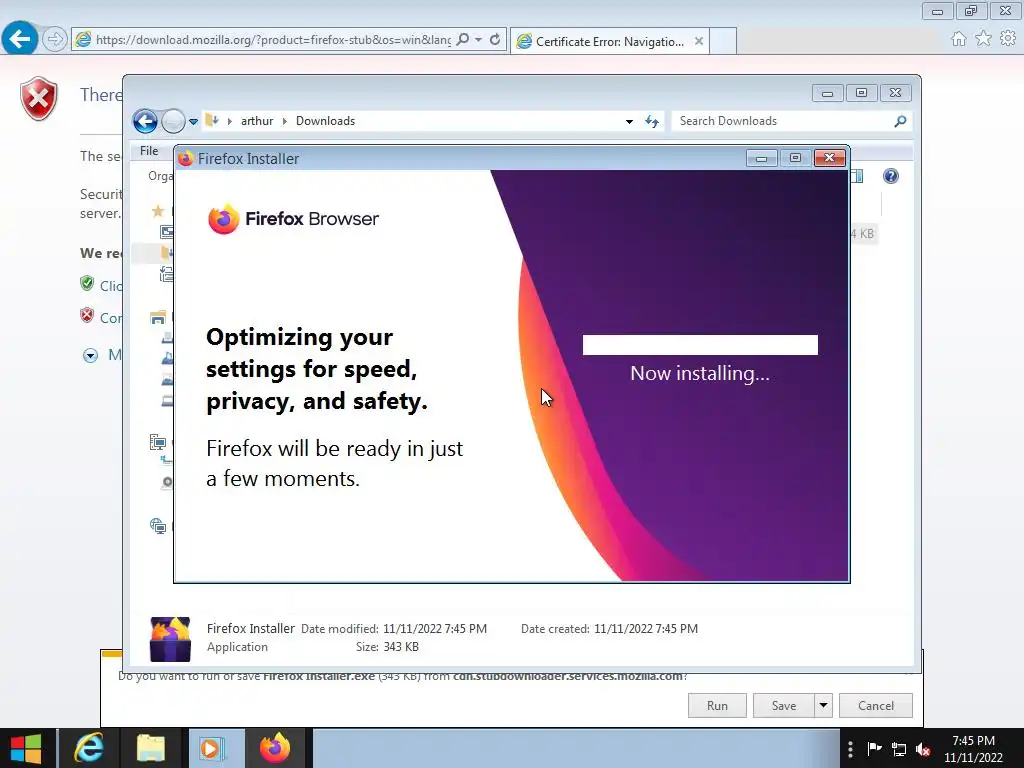Click the Firefox Browser logo in installer

coord(293,219)
